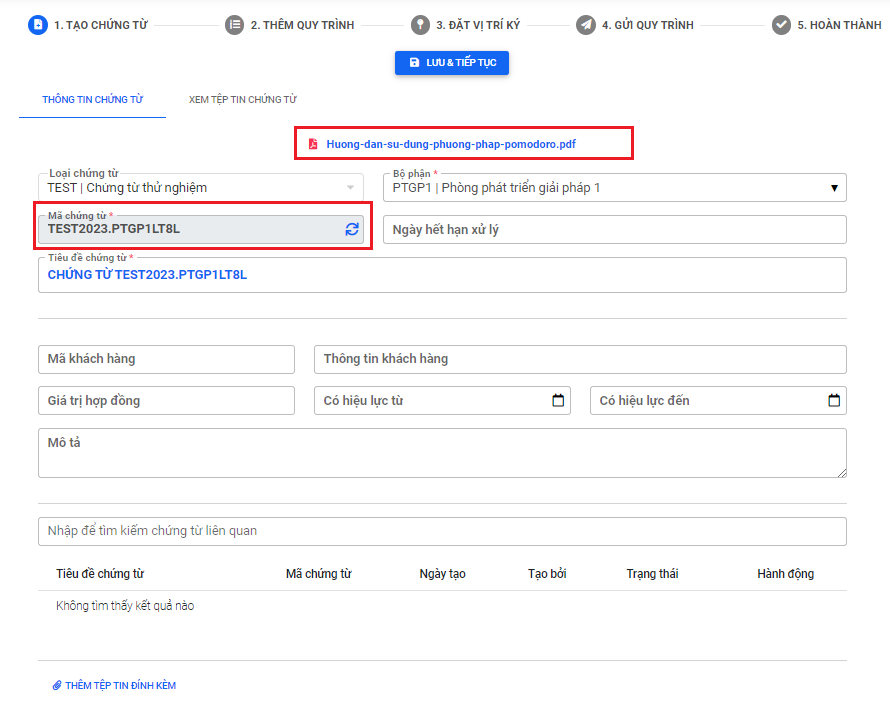This screenshot has width=890, height=708.
Task: Click related document search box
Action: (x=442, y=531)
